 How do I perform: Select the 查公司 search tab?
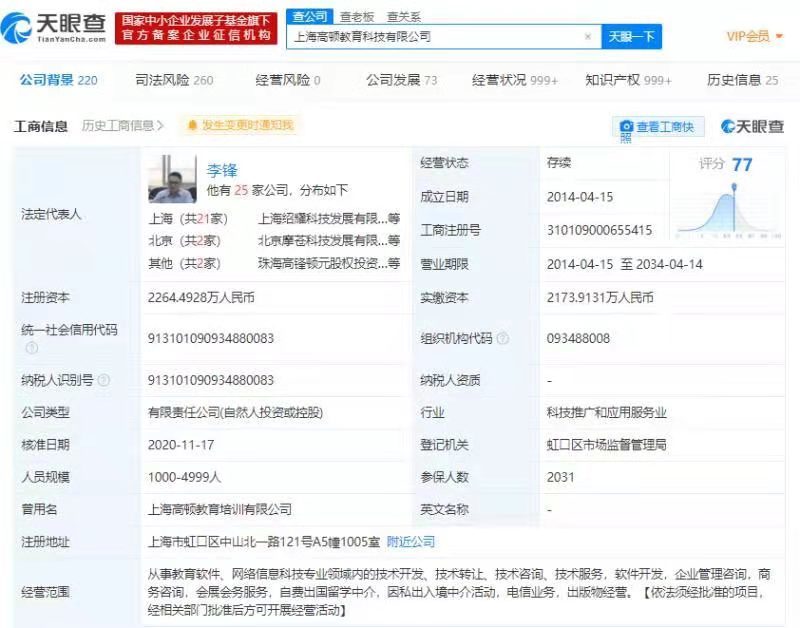pos(310,16)
